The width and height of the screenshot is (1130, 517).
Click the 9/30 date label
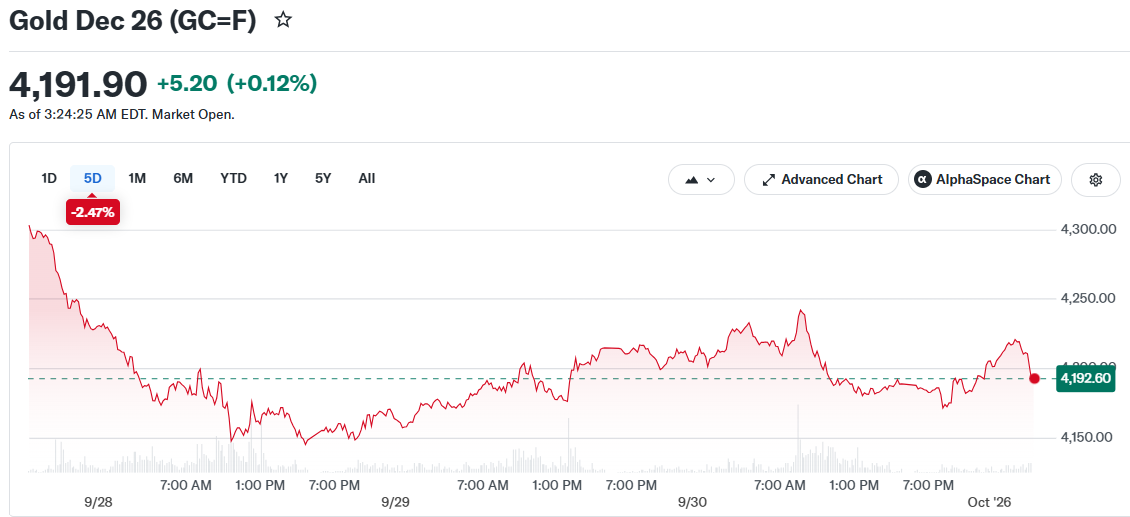pyautogui.click(x=692, y=502)
